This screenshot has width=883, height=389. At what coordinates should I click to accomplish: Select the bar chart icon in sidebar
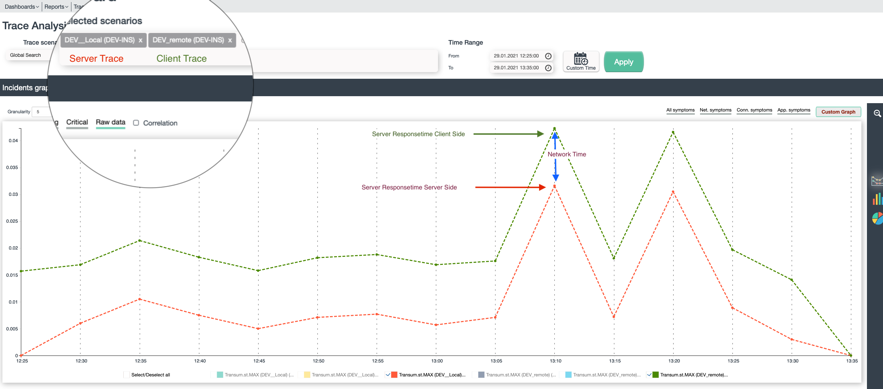coord(877,199)
